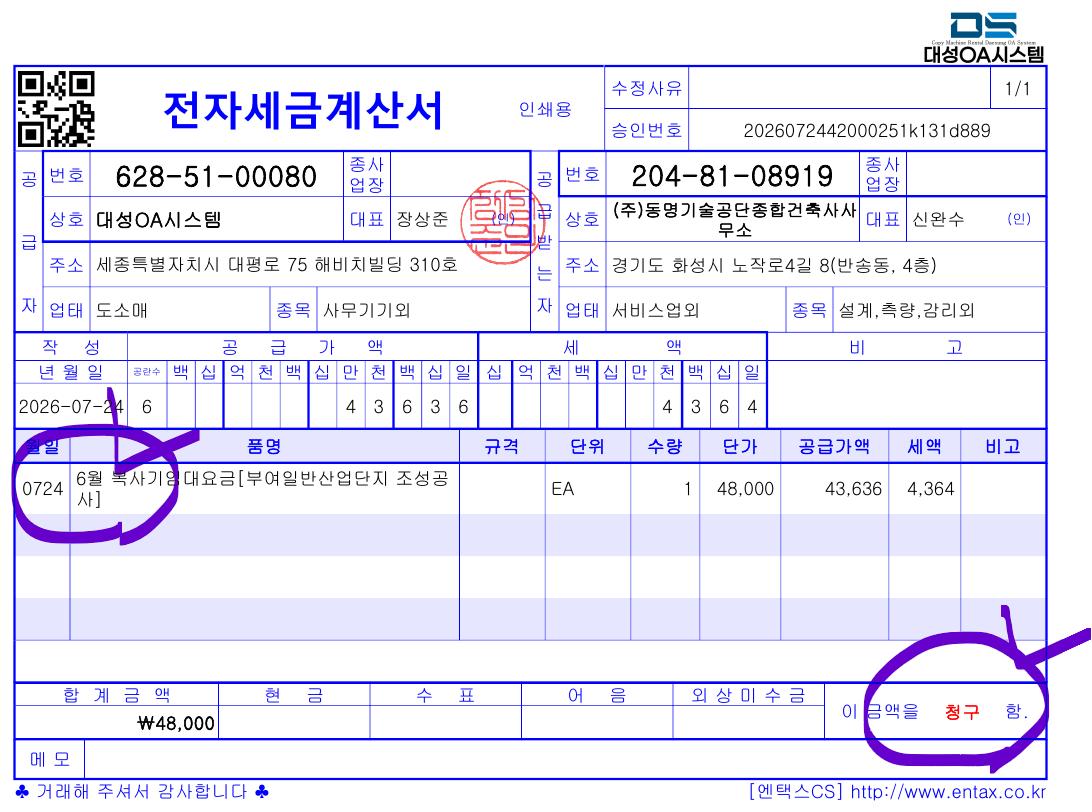
Task: Click the 메모 label
Action: (49, 759)
